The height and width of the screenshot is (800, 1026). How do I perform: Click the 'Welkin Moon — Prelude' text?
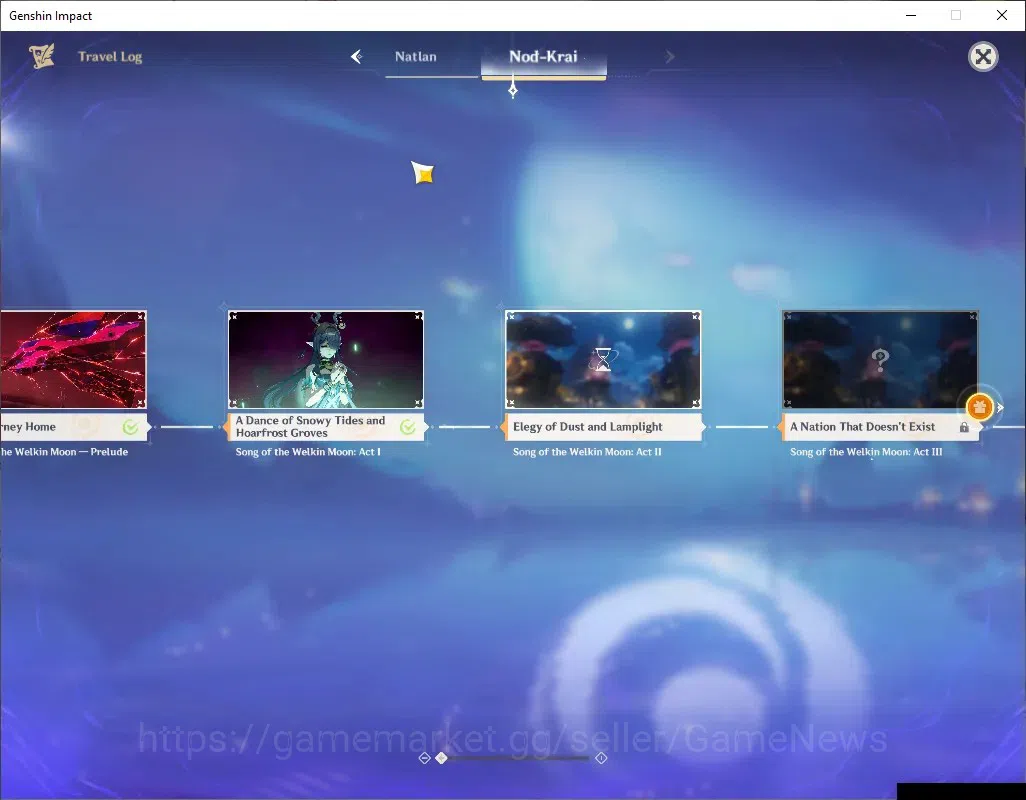click(x=71, y=451)
